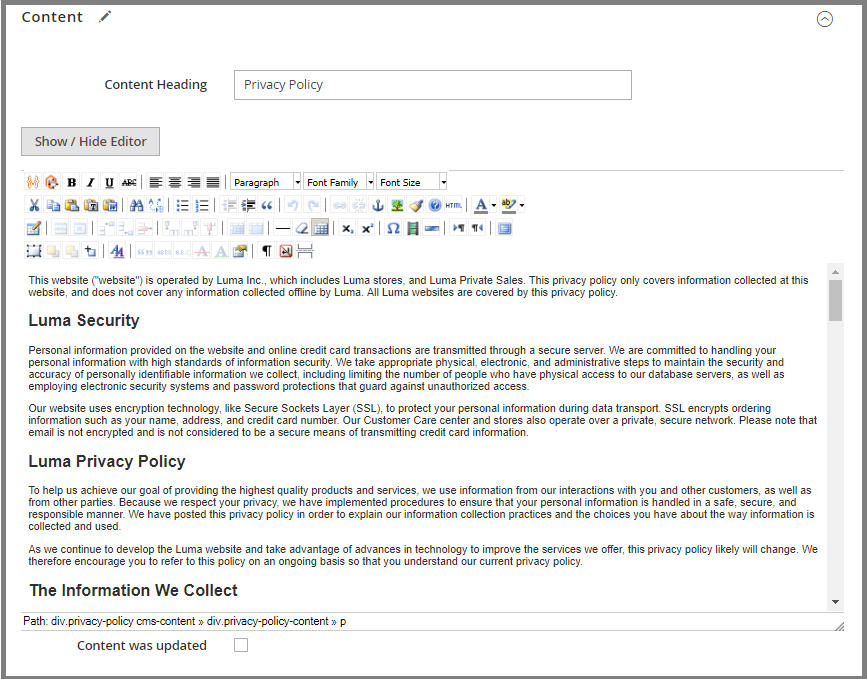
Task: Apply the background highlight color swatch
Action: 508,206
